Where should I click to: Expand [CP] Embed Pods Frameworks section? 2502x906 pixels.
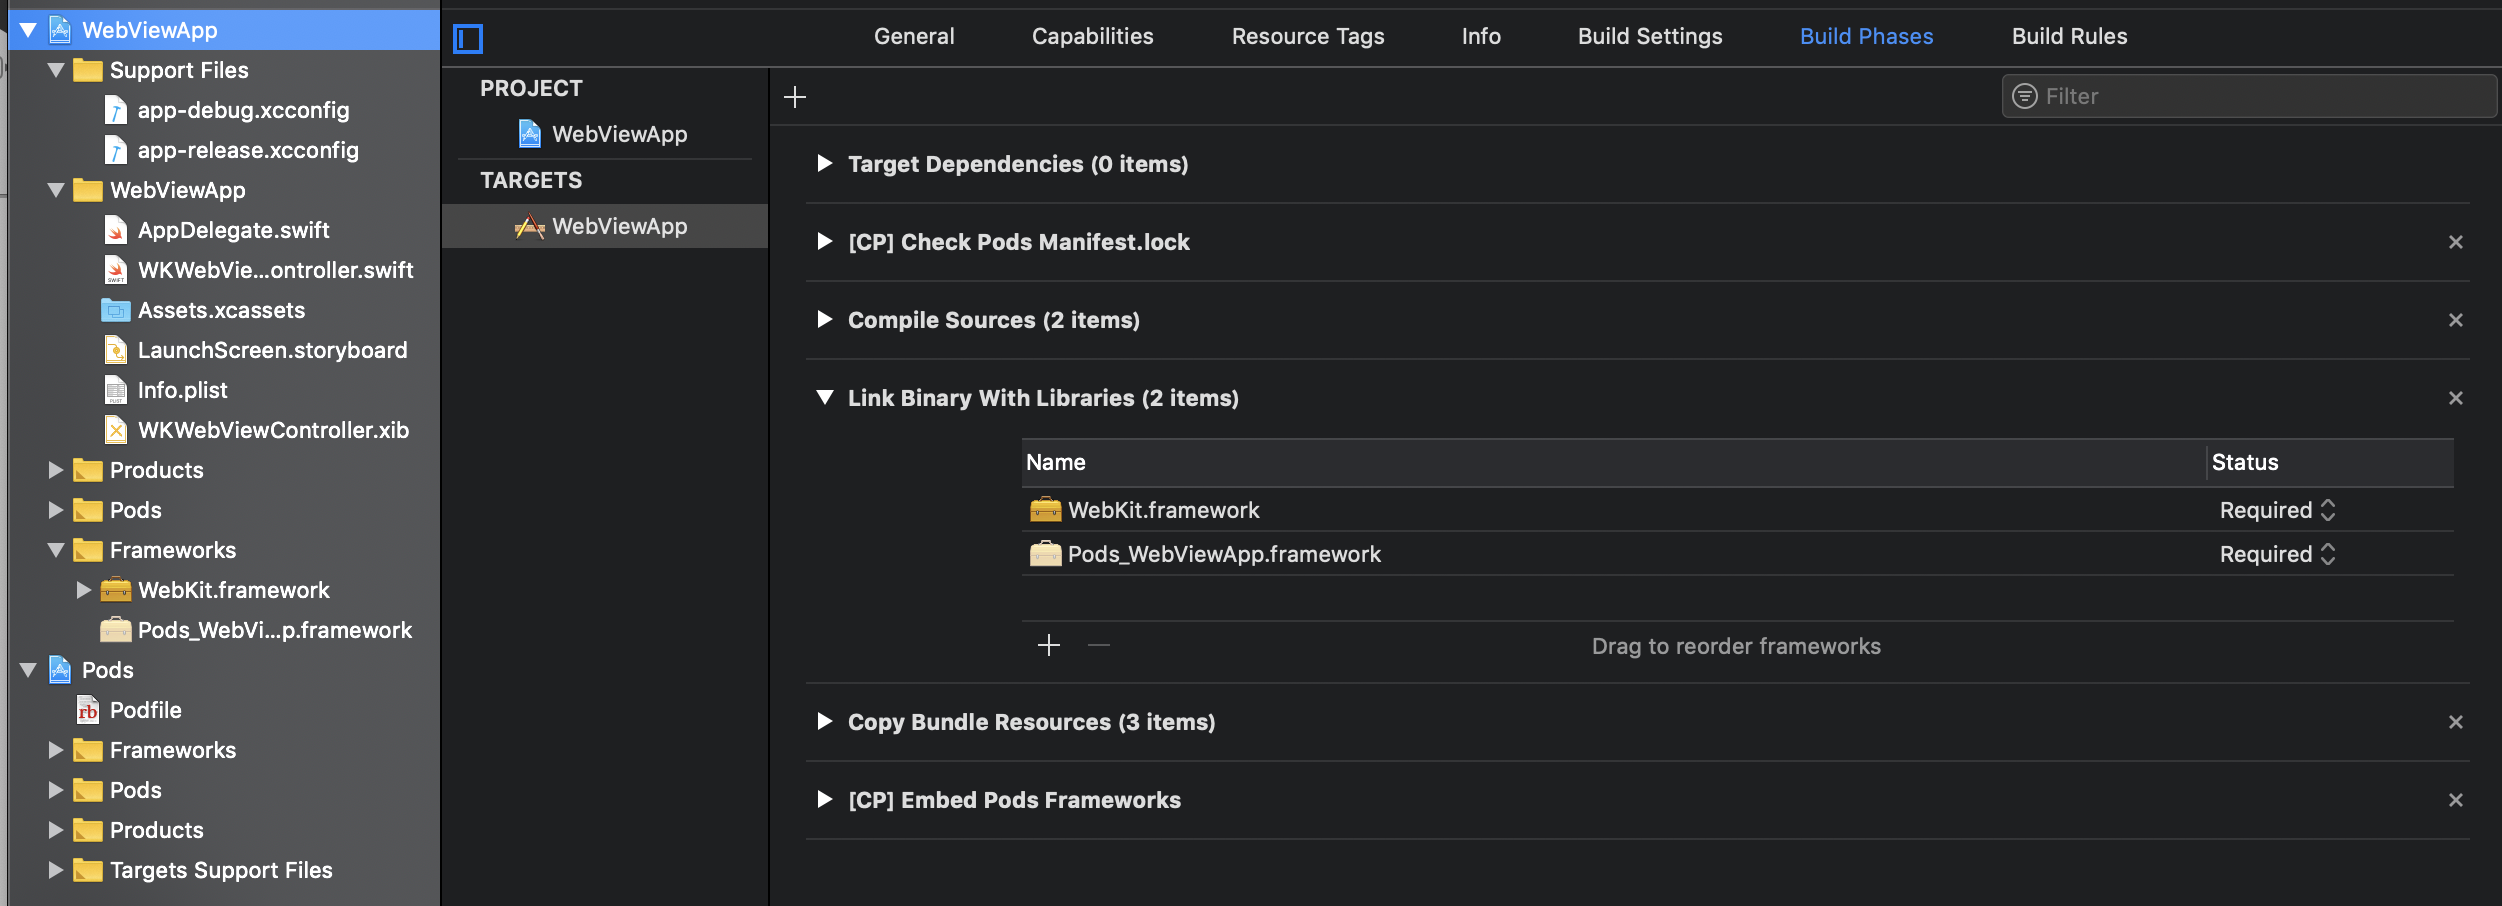click(x=824, y=799)
